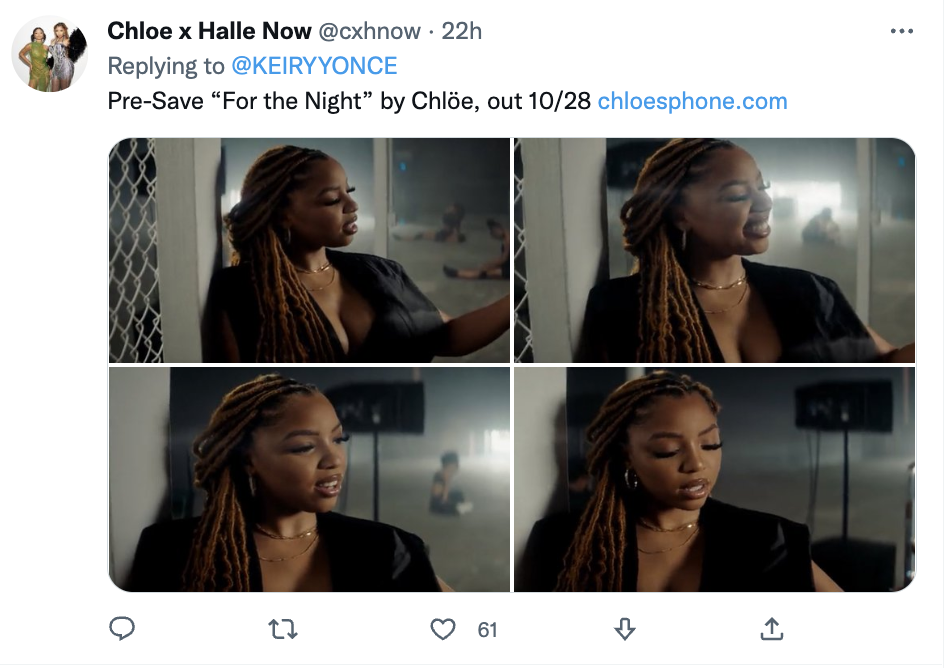Click the like count showing 61

tap(487, 629)
